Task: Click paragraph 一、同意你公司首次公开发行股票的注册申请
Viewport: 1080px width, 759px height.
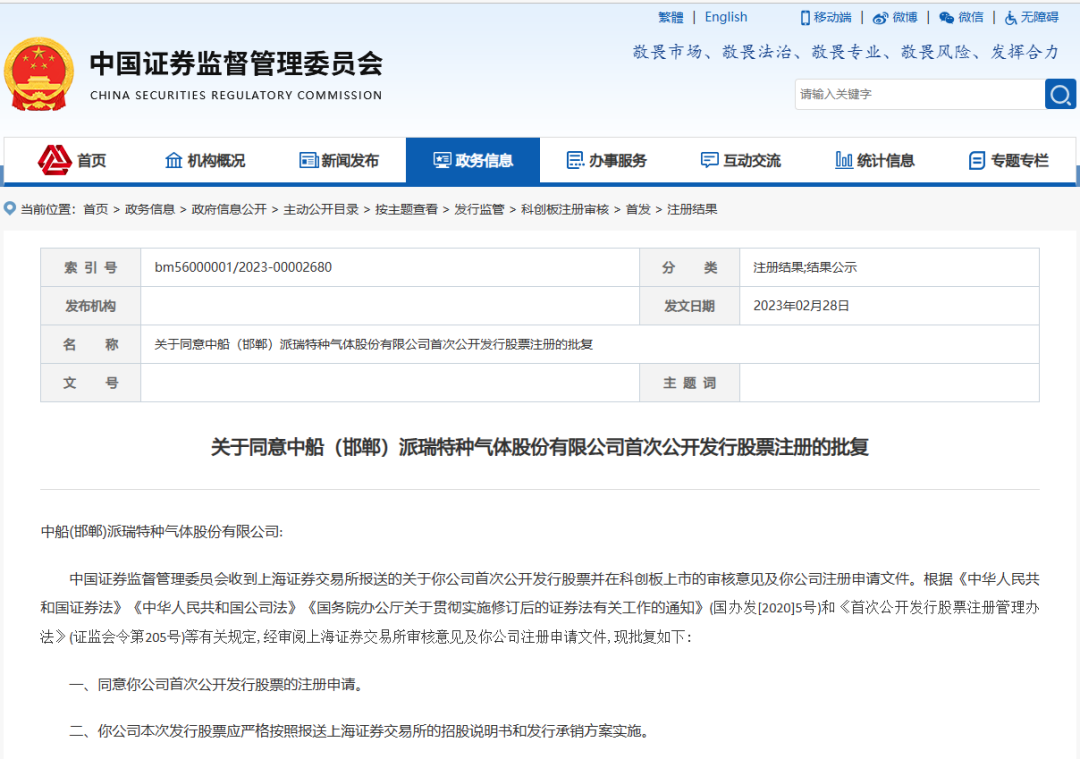Action: point(216,685)
